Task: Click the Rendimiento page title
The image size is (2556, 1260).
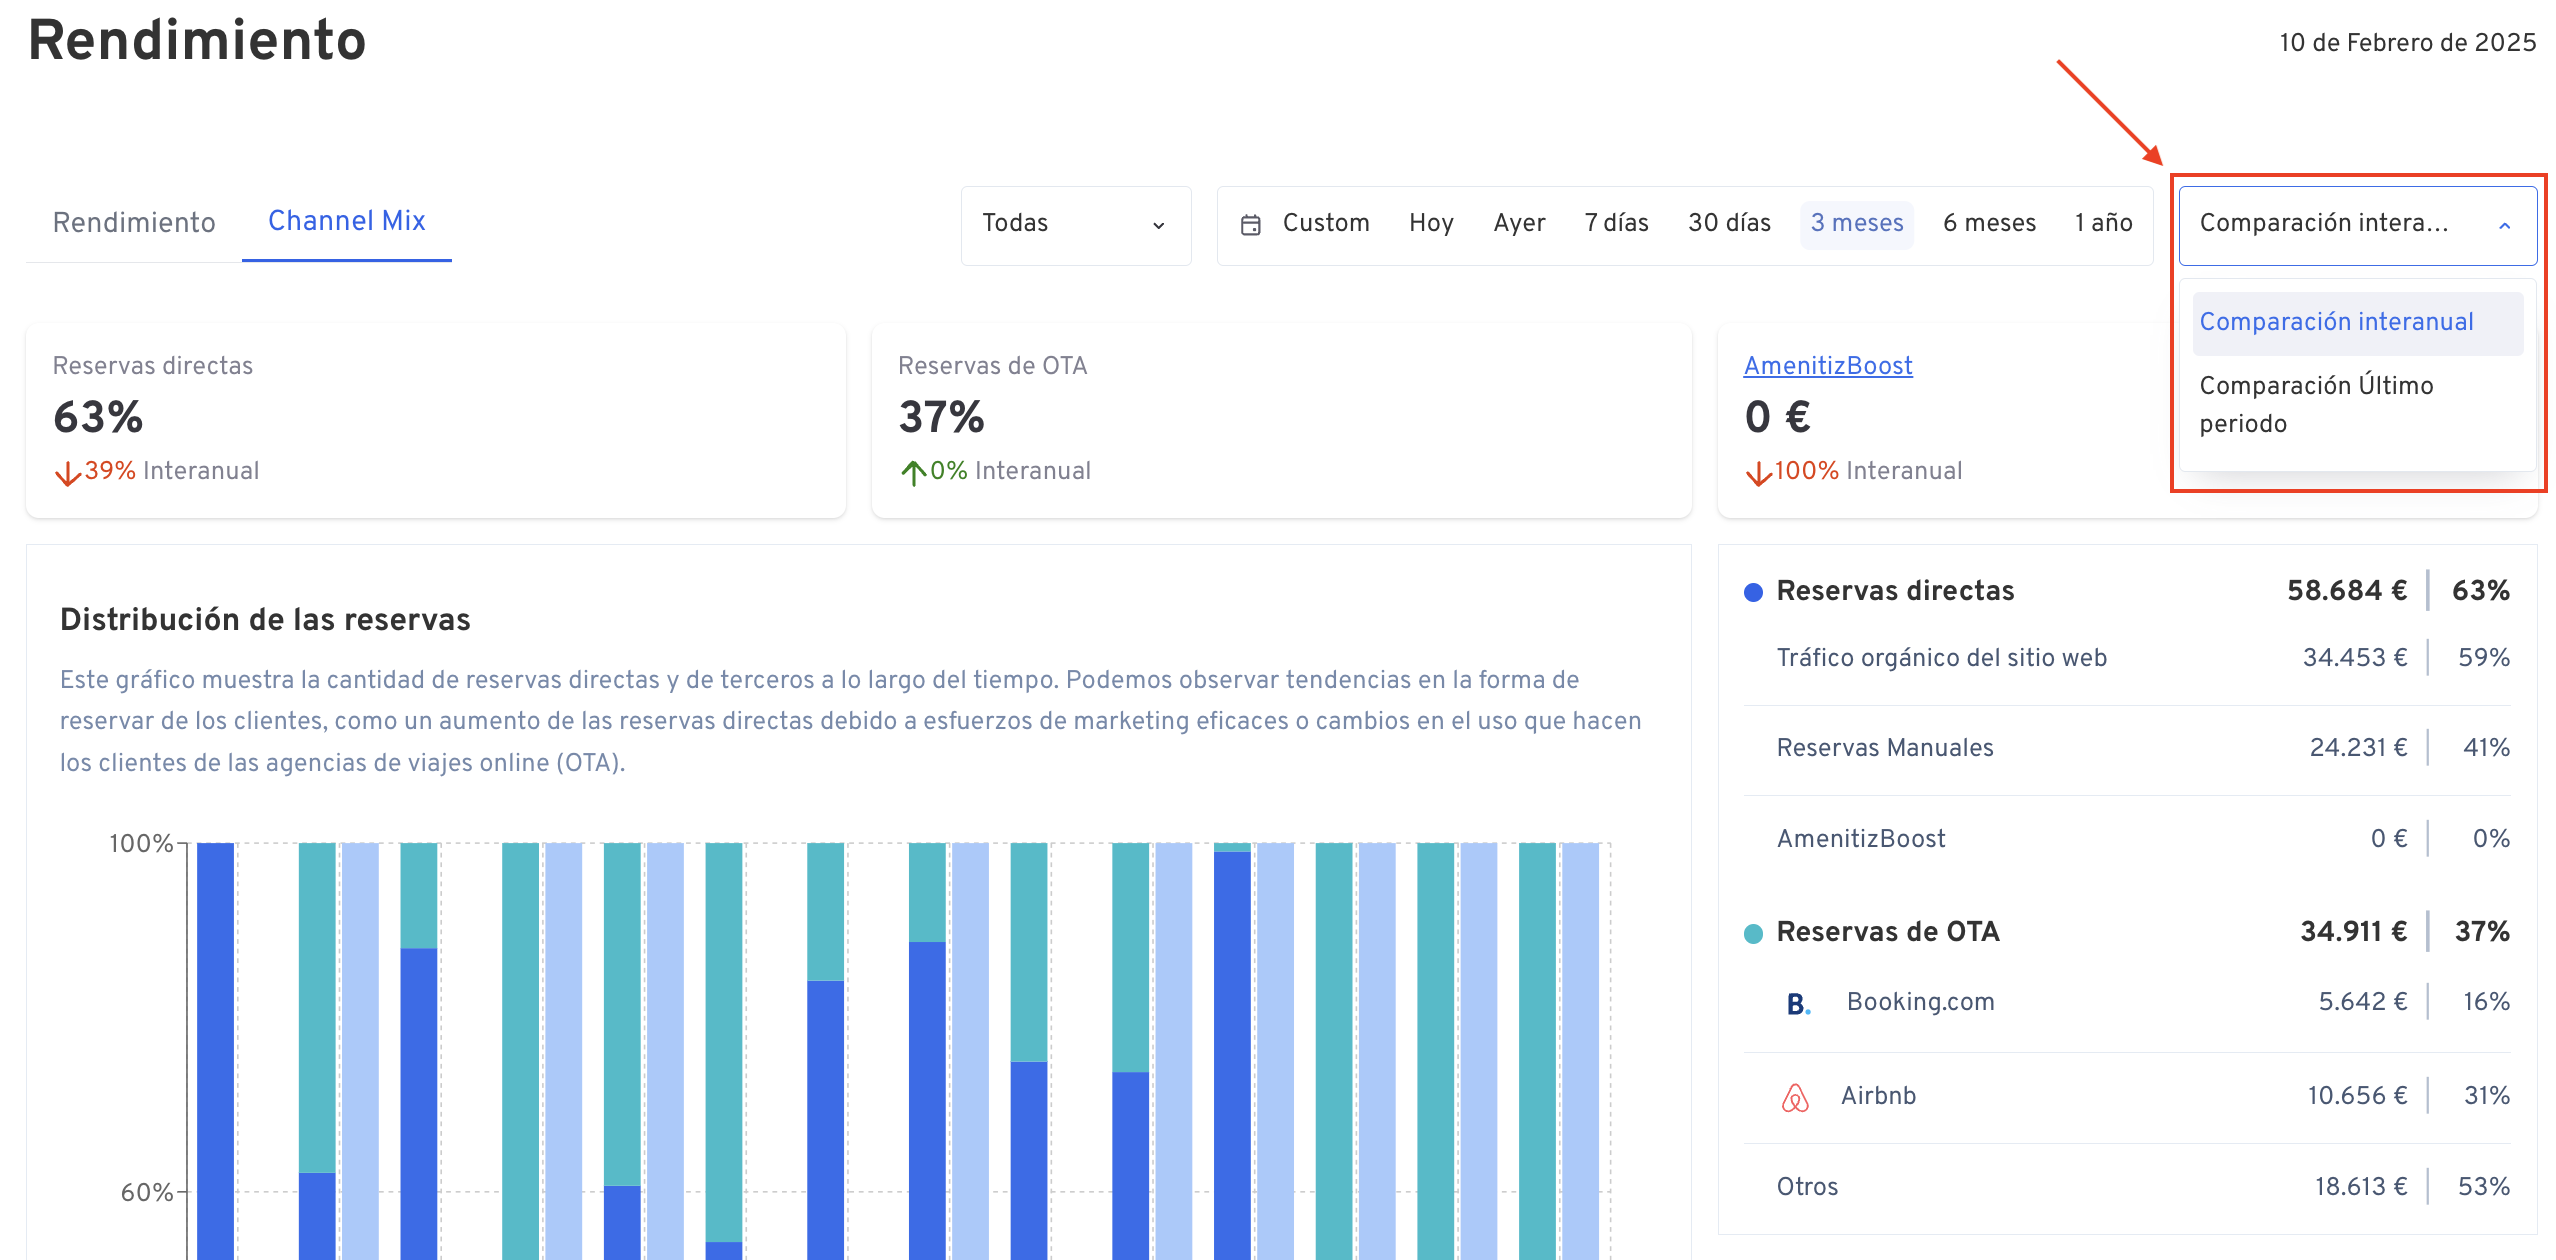Action: pos(197,41)
